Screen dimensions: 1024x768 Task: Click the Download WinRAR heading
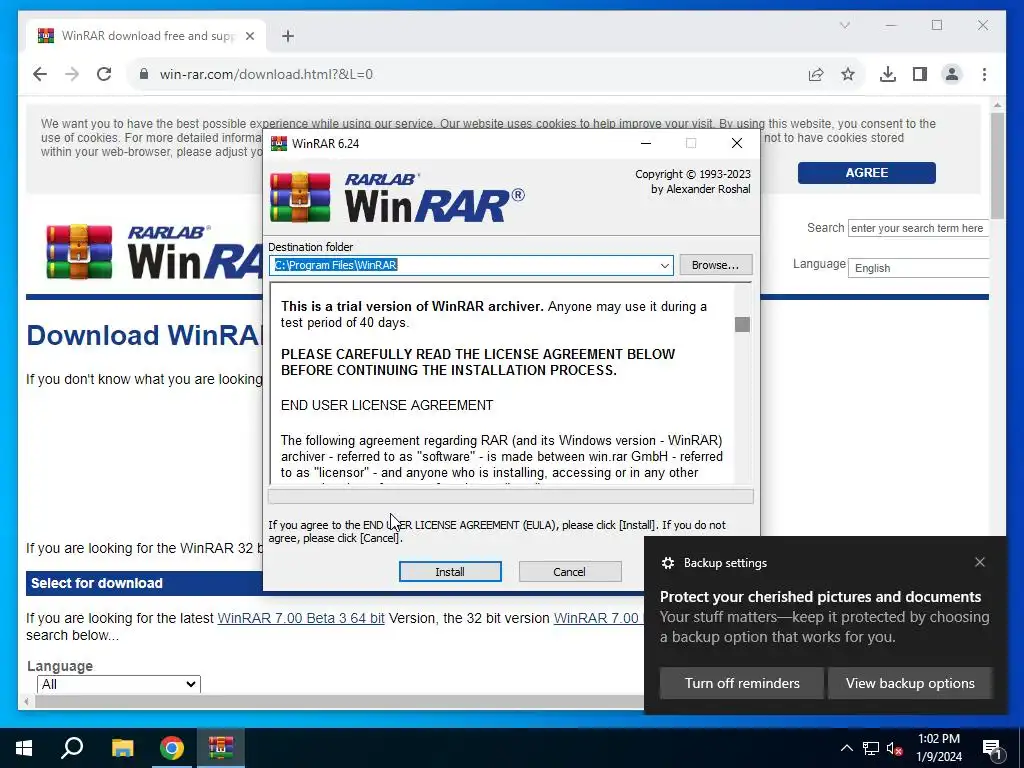[x=144, y=335]
